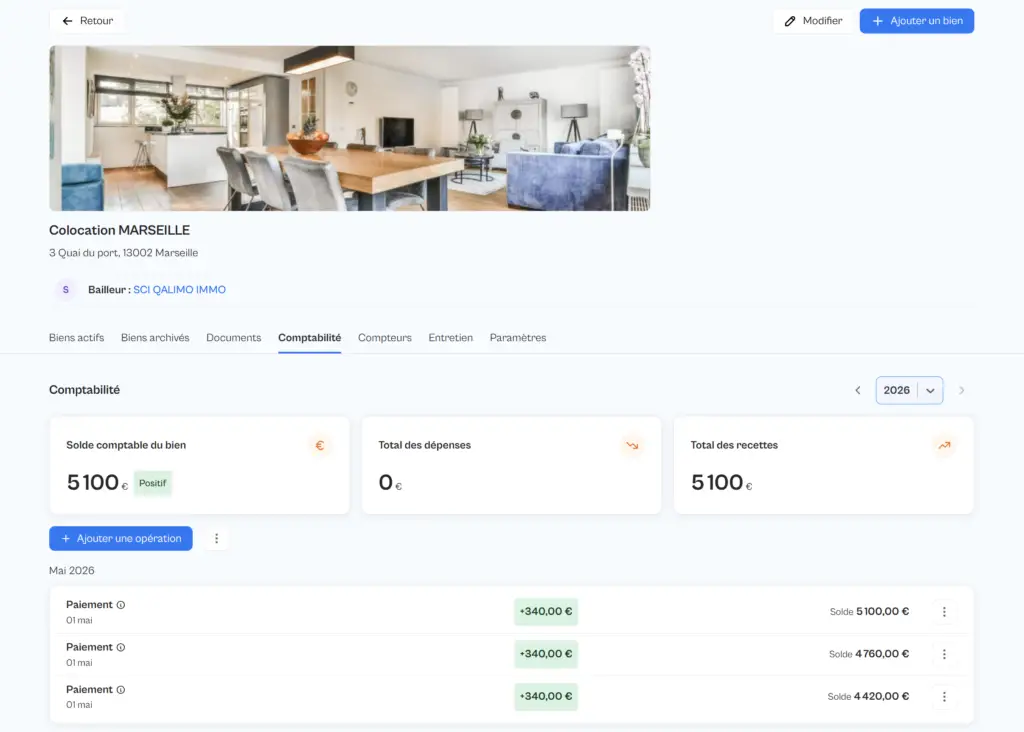This screenshot has width=1024, height=732.
Task: Click the Positif status badge
Action: pyautogui.click(x=153, y=483)
